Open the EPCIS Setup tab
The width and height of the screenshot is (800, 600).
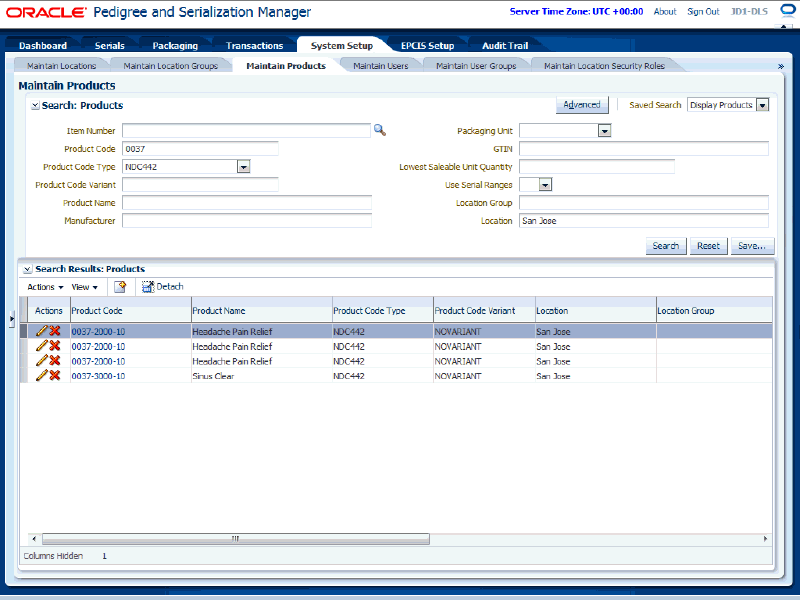pyautogui.click(x=428, y=45)
